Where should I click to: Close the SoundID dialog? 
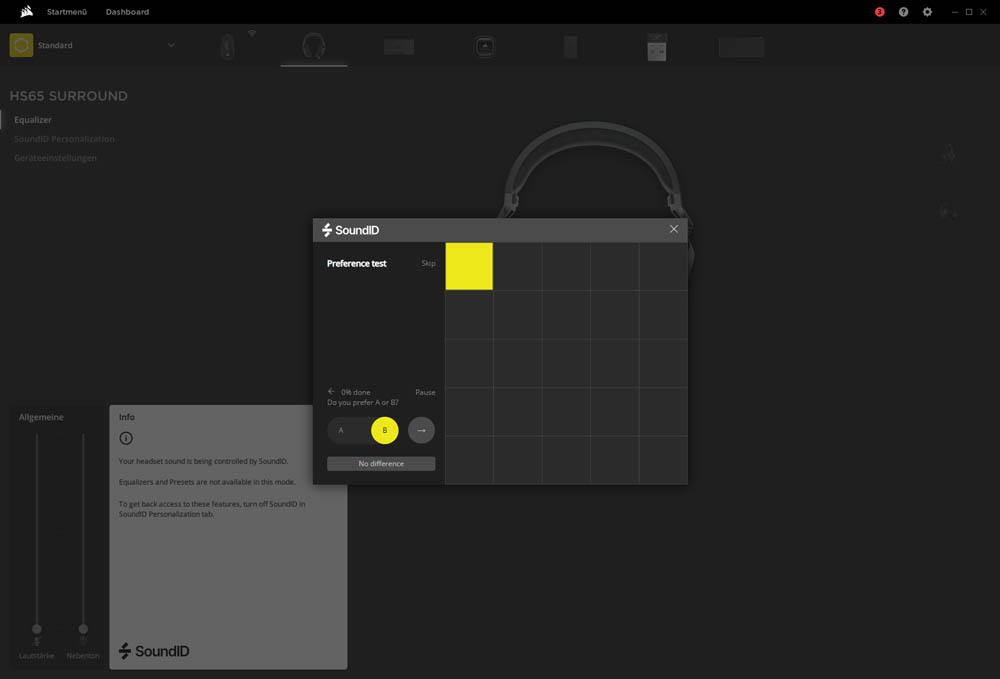pos(674,230)
